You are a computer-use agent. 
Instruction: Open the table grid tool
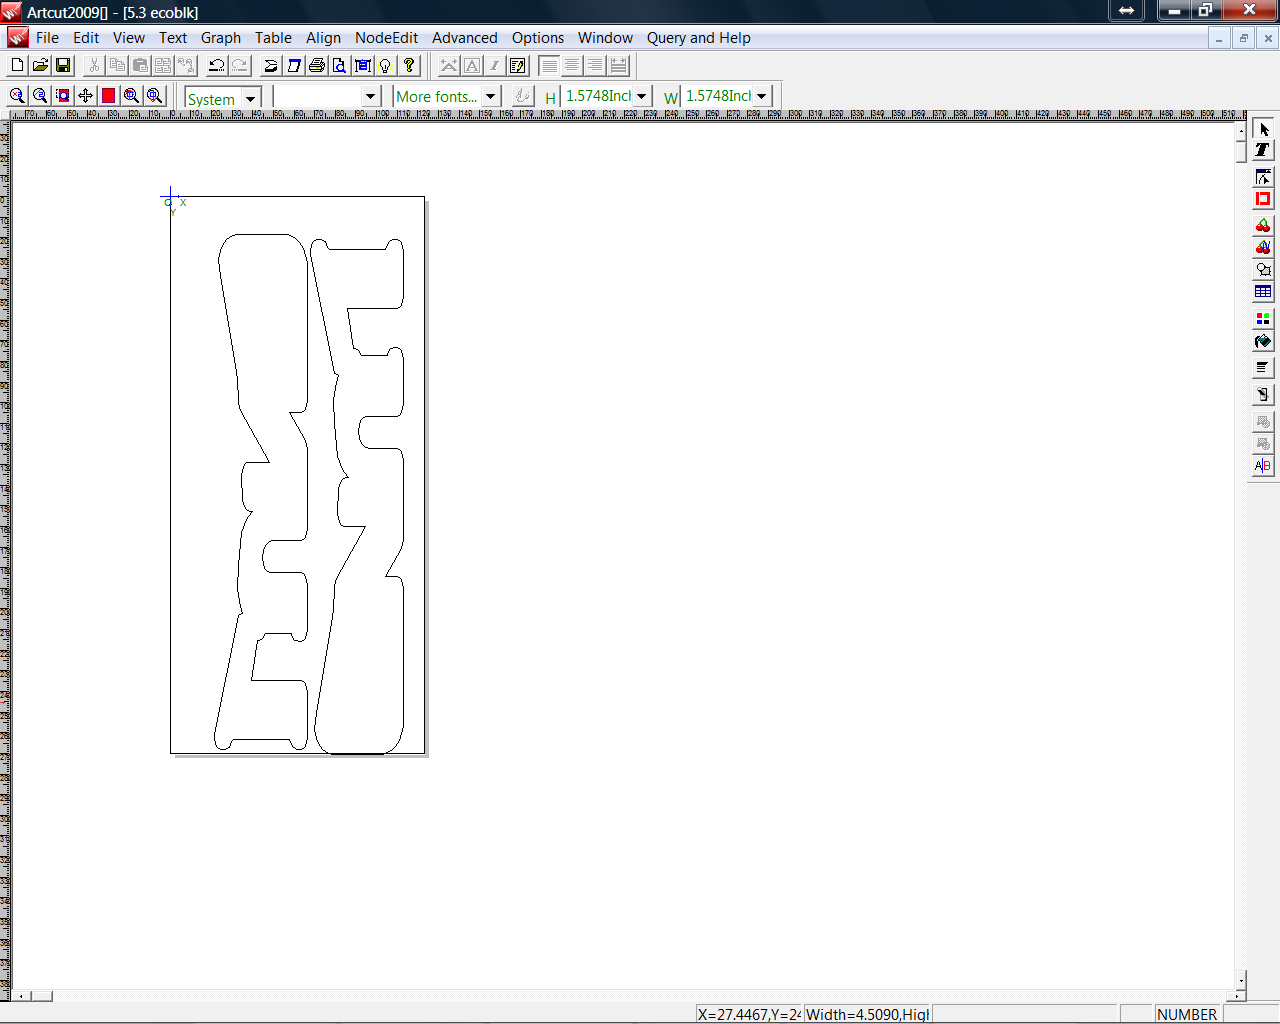click(1263, 291)
